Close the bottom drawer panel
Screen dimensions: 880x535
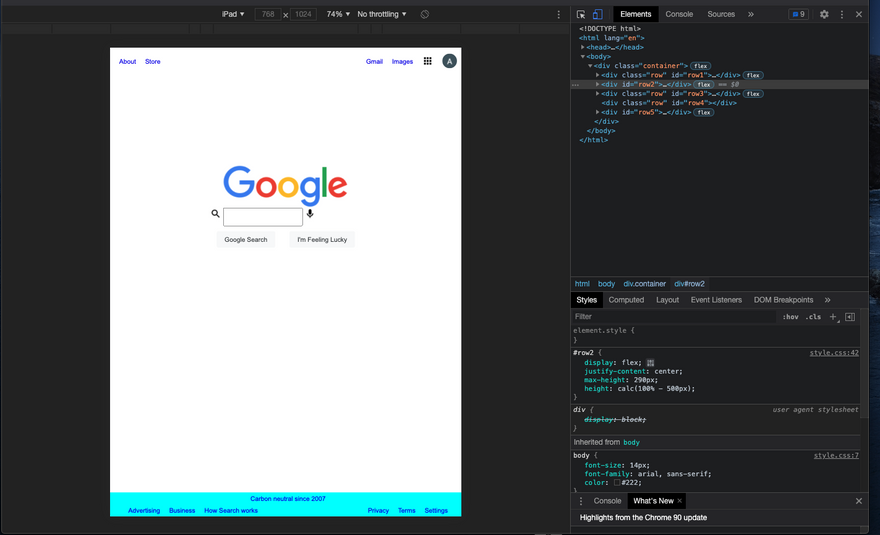(859, 501)
